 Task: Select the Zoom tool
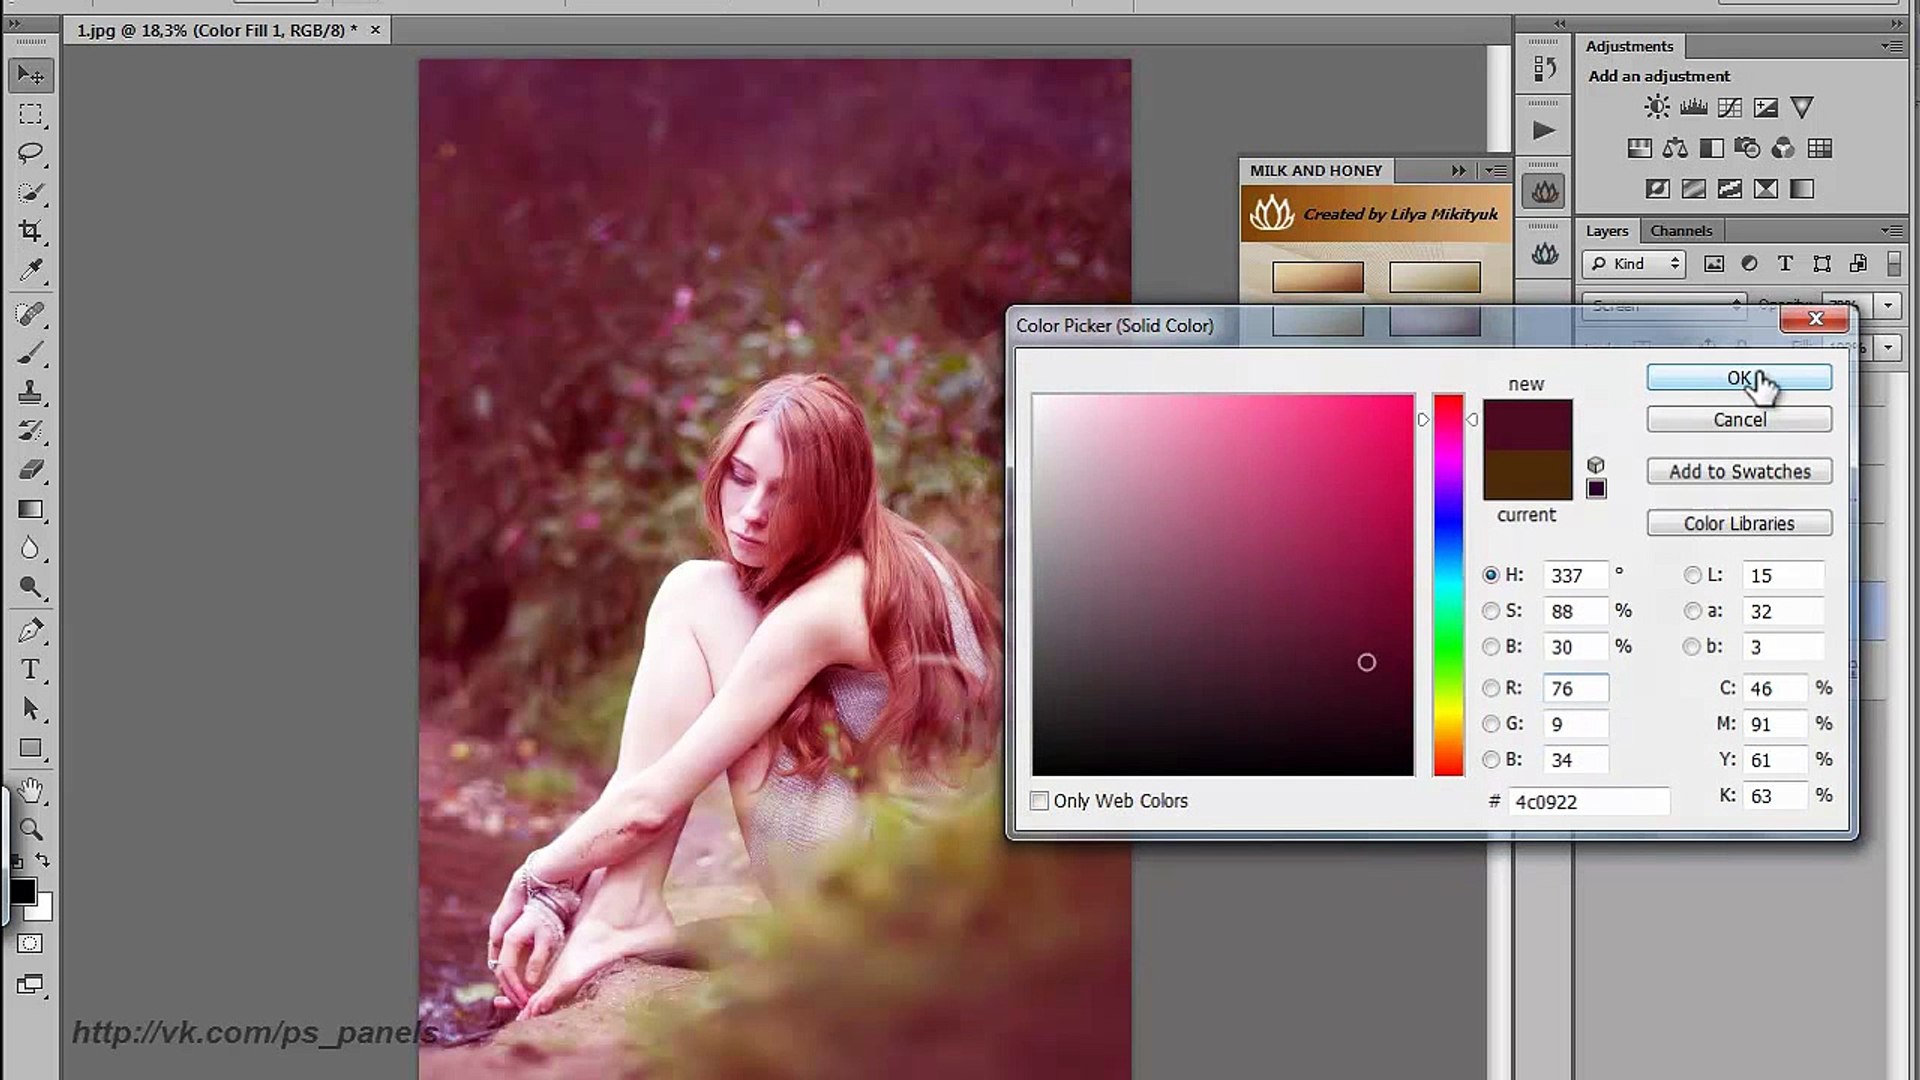30,830
